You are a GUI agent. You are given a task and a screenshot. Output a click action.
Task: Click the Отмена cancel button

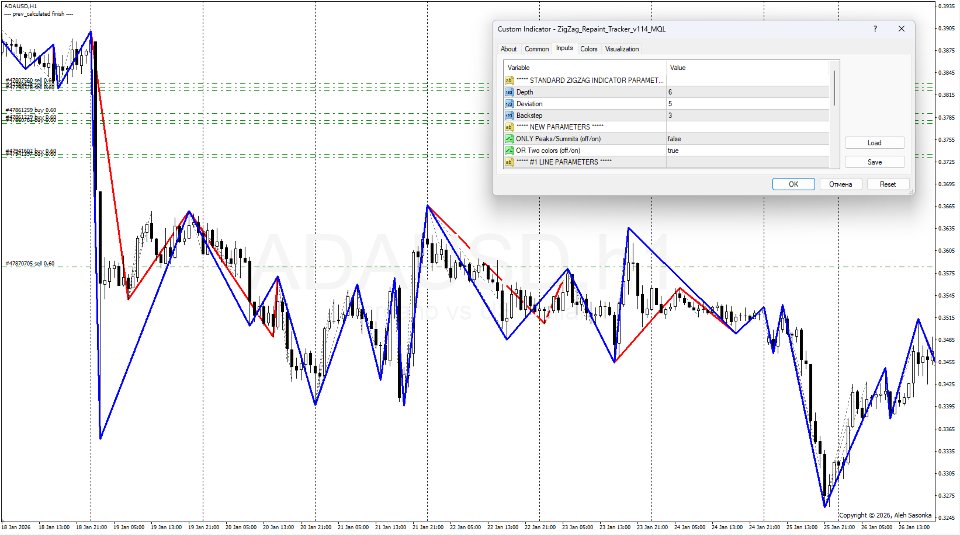(840, 184)
